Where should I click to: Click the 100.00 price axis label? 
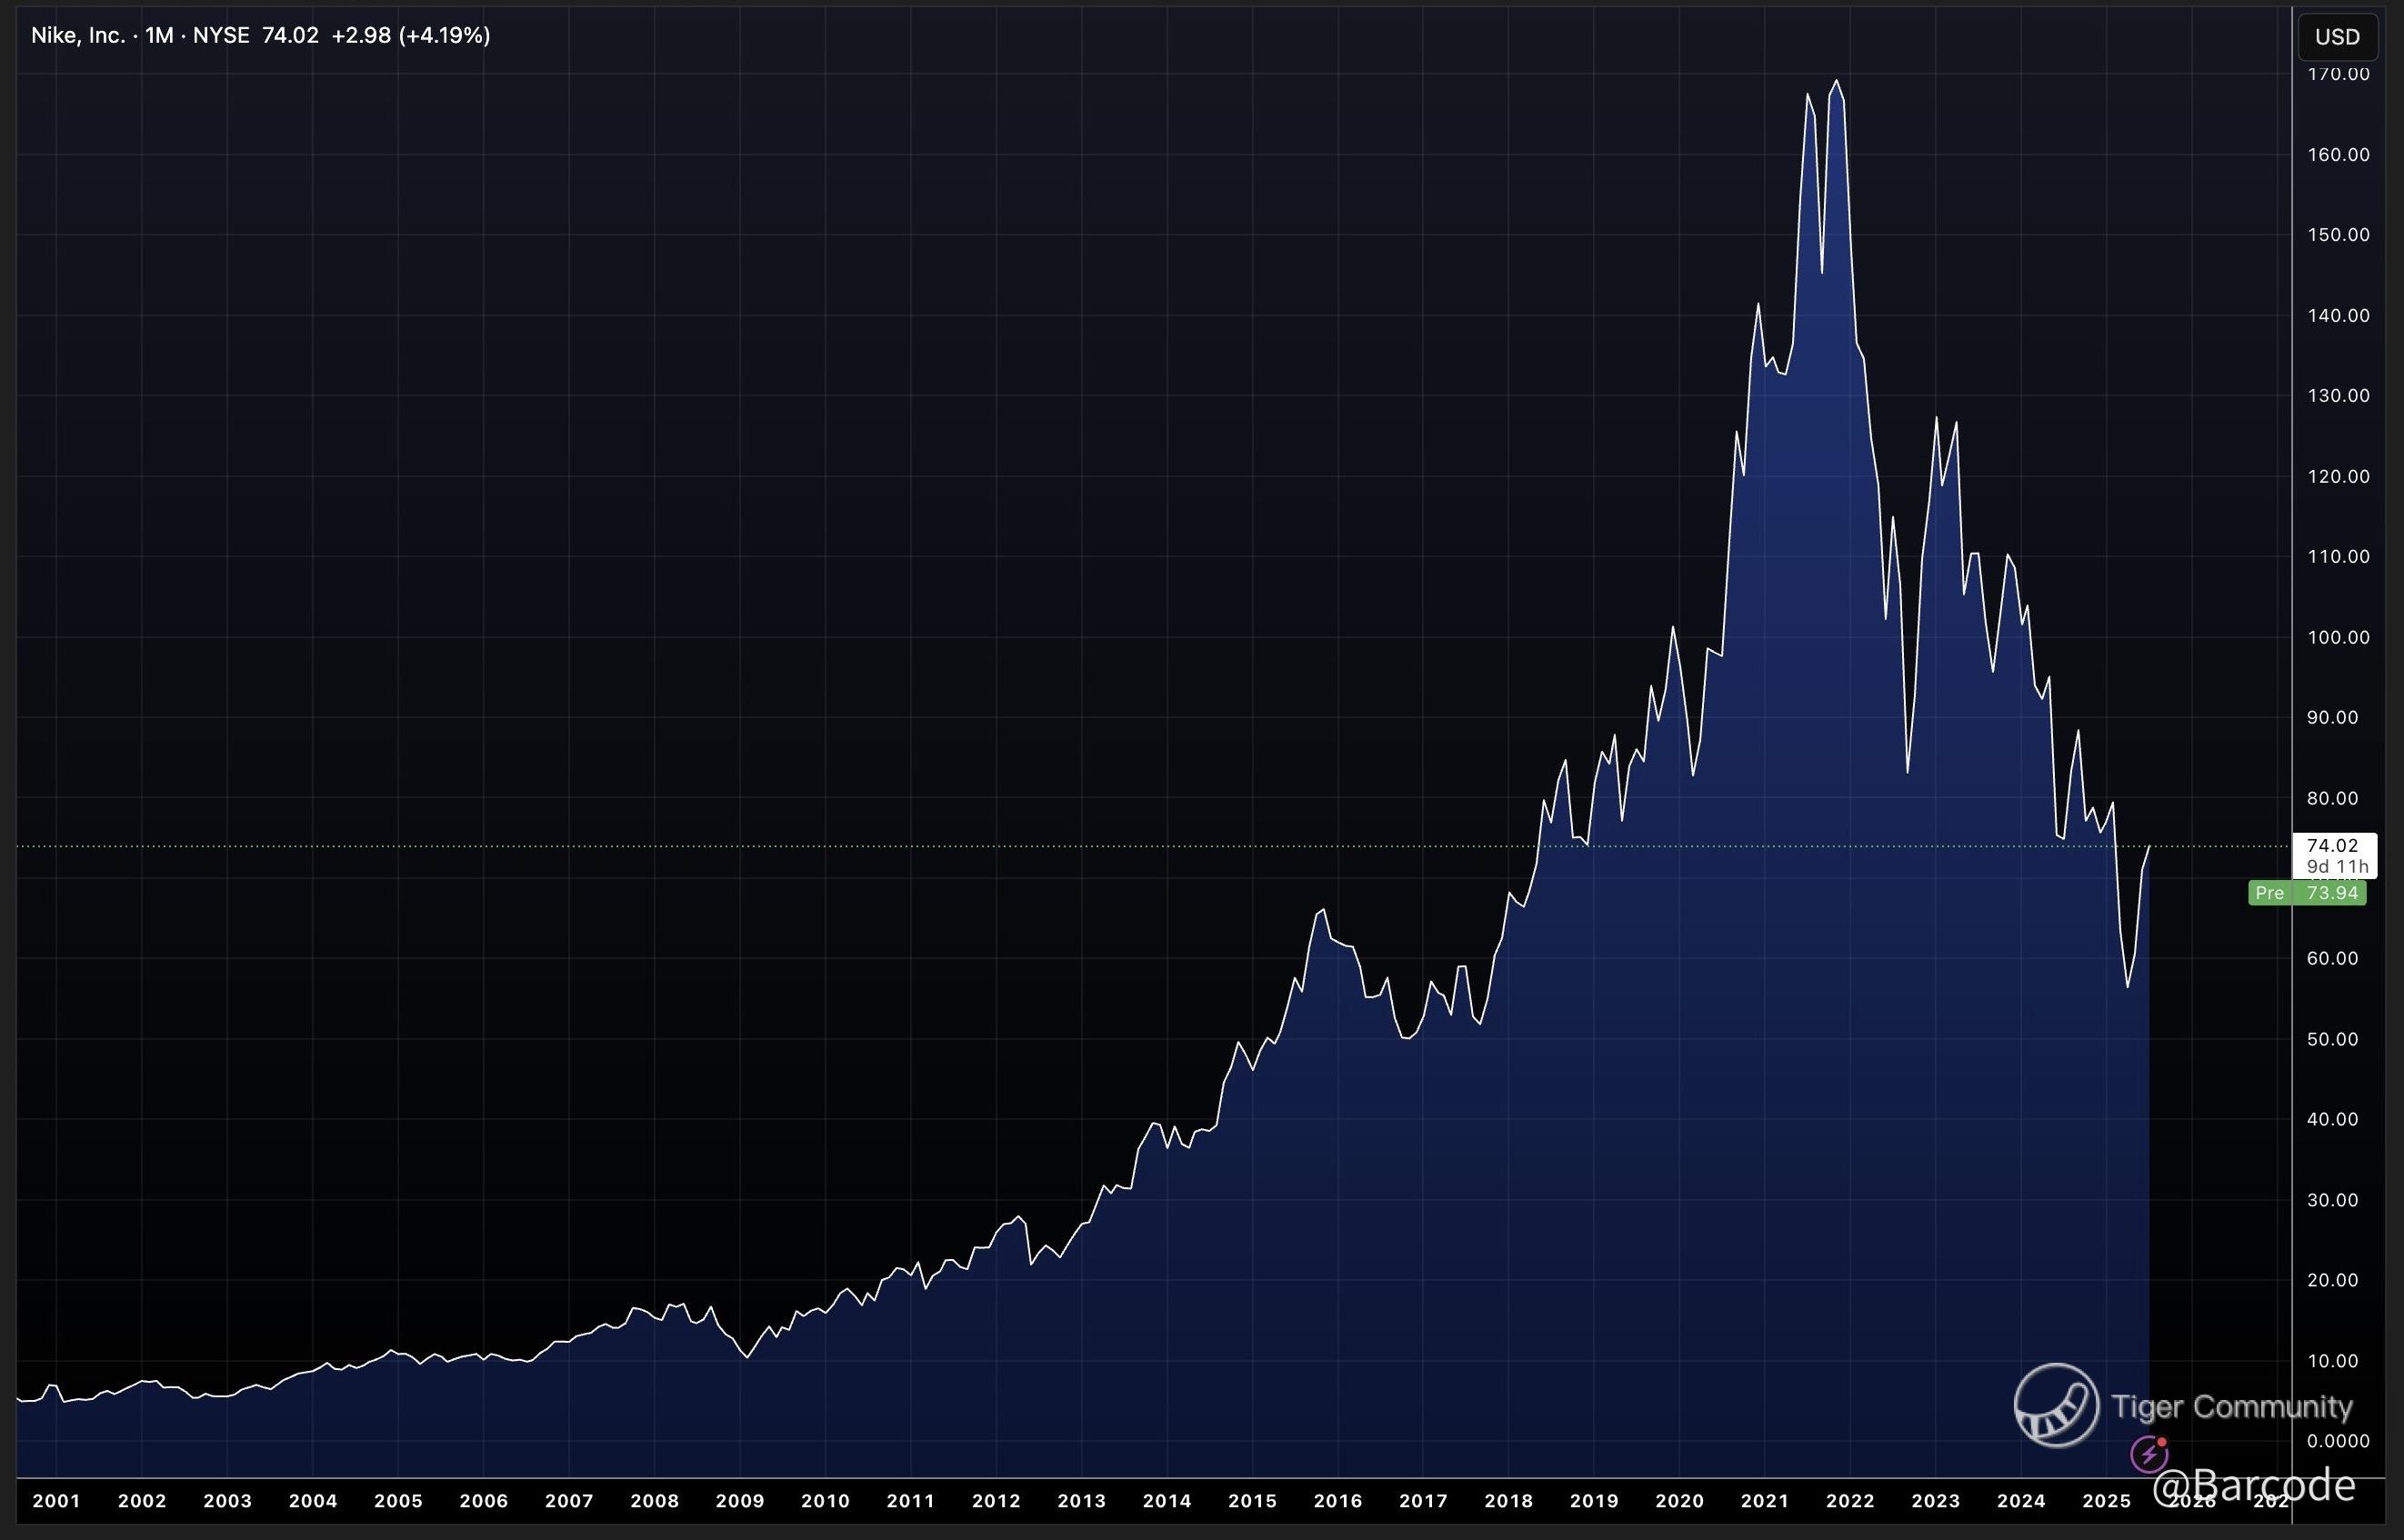2338,638
